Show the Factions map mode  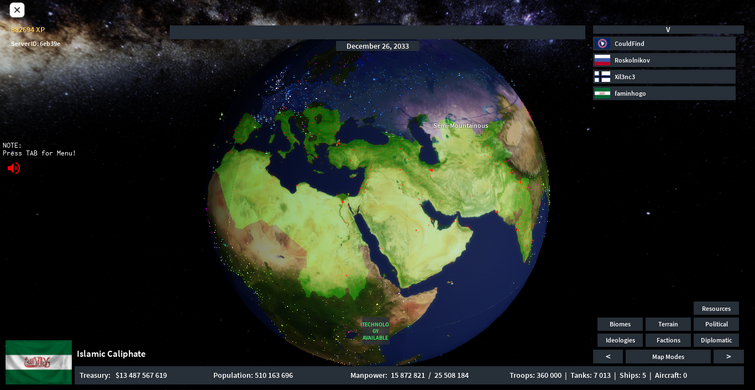tap(668, 340)
